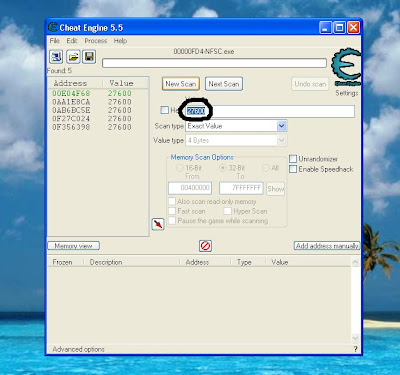Click the Next Scan button
The height and width of the screenshot is (375, 400).
point(224,84)
